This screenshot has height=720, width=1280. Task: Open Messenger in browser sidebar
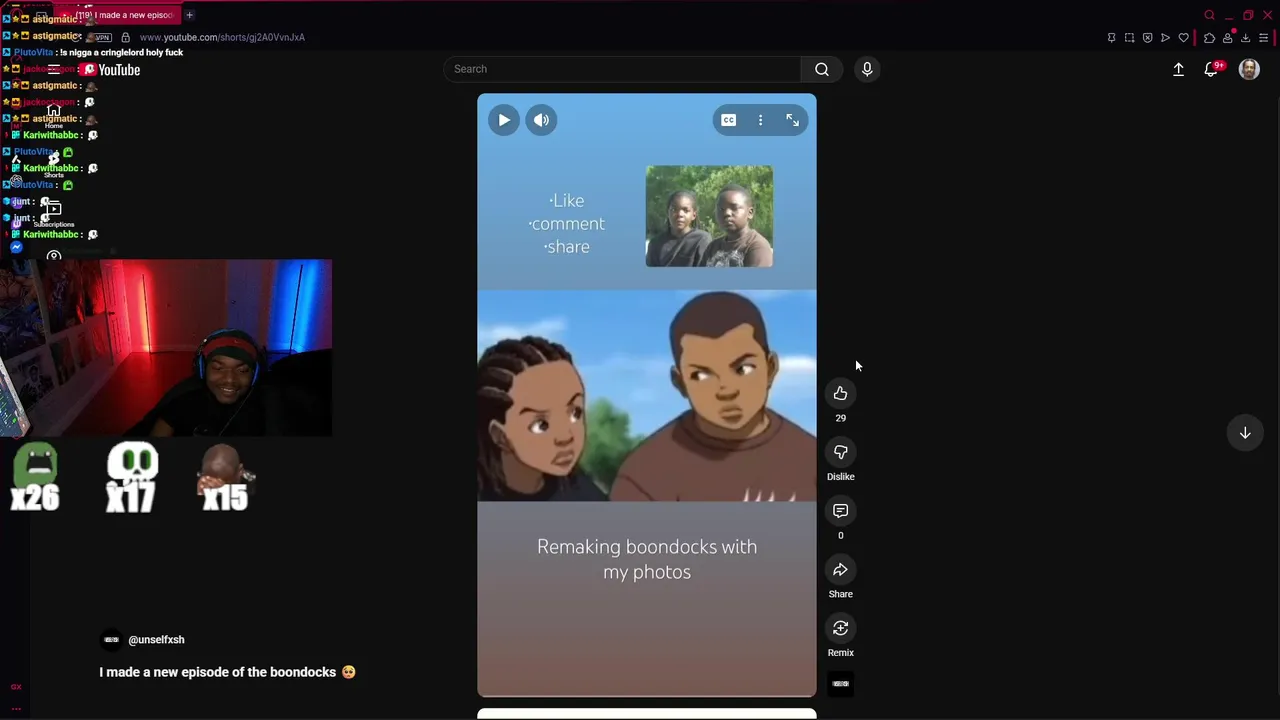coord(16,247)
